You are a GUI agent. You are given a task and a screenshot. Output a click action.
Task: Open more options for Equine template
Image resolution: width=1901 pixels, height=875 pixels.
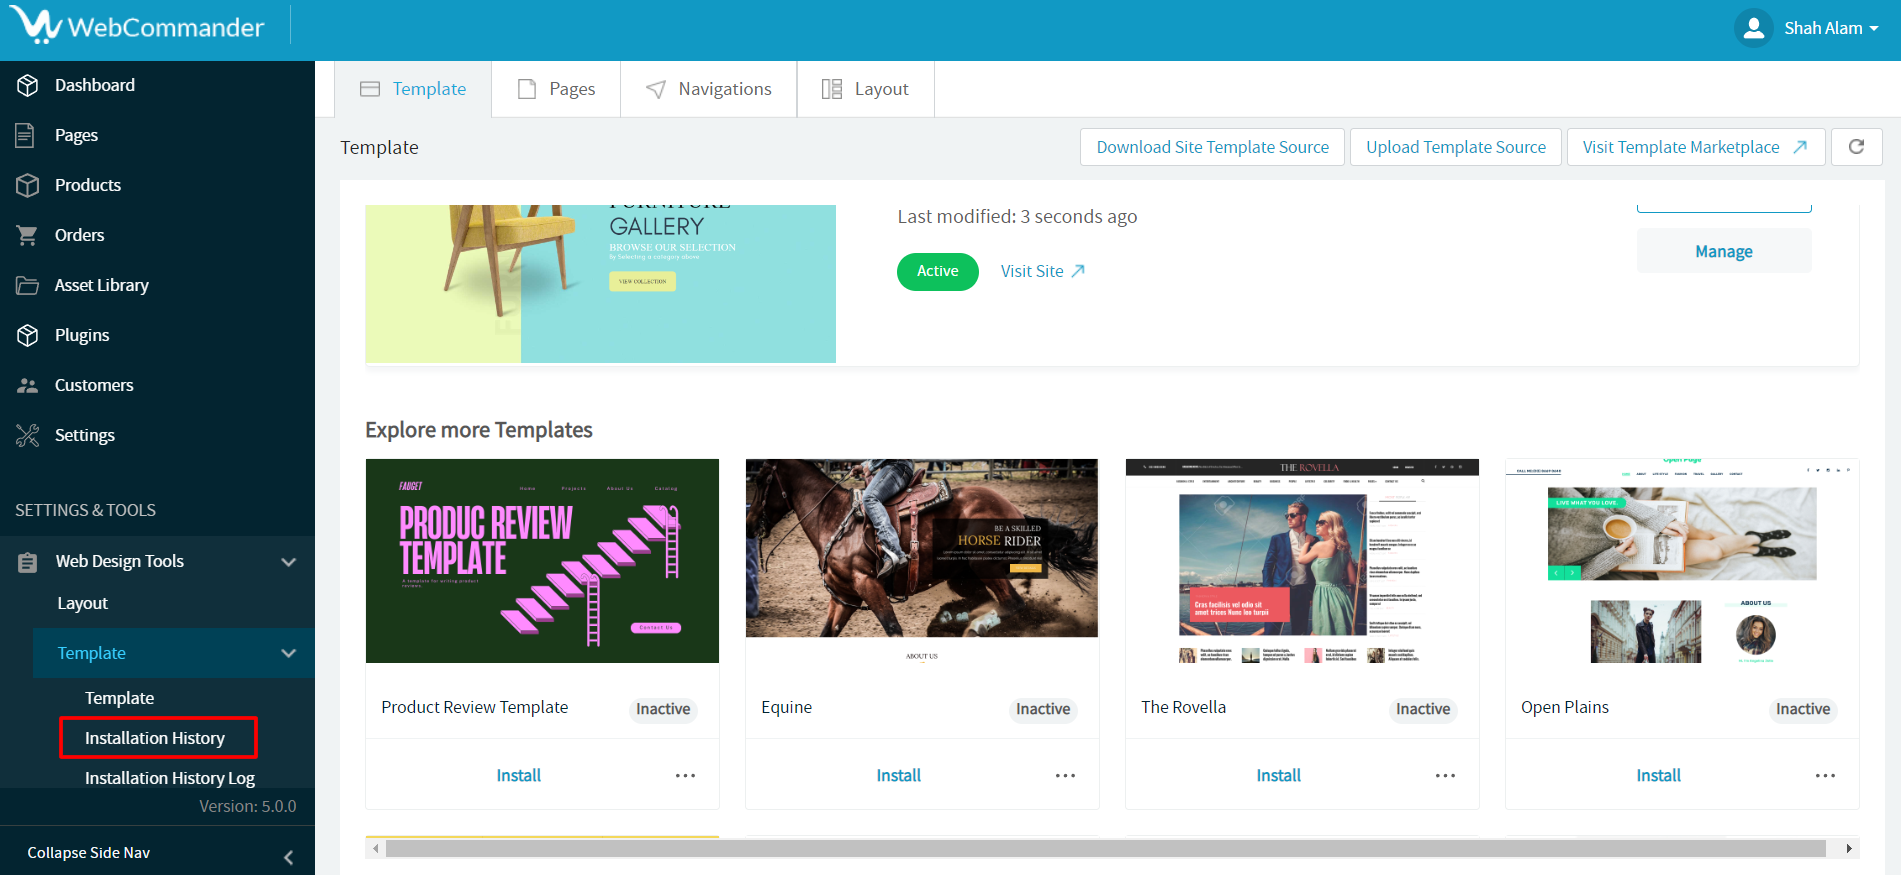tap(1065, 776)
